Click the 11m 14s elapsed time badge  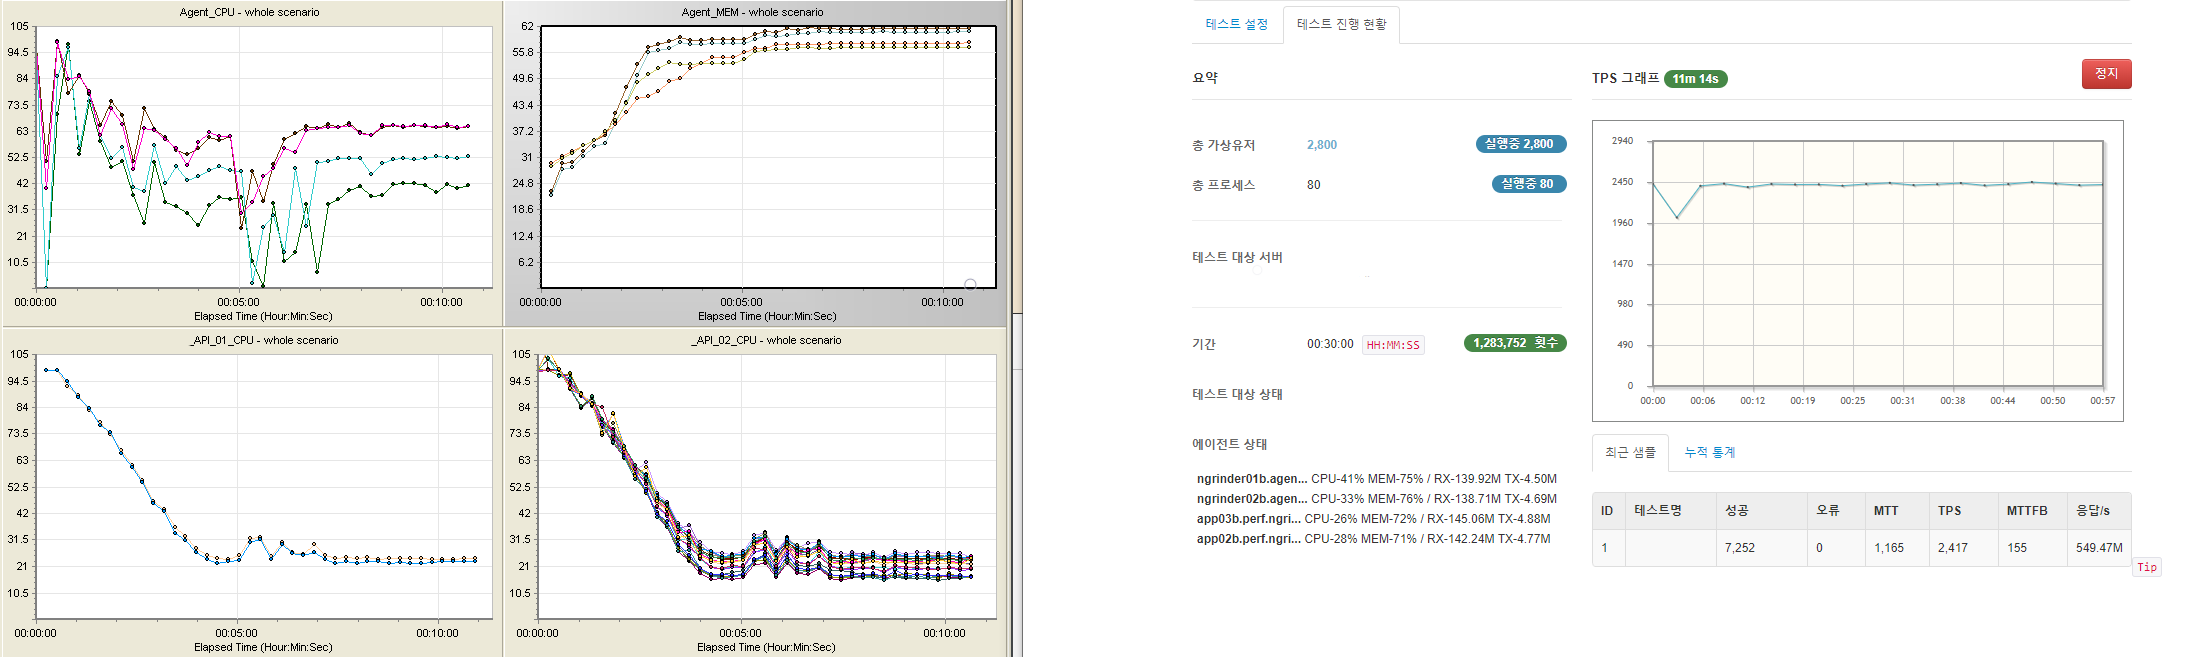point(1695,79)
